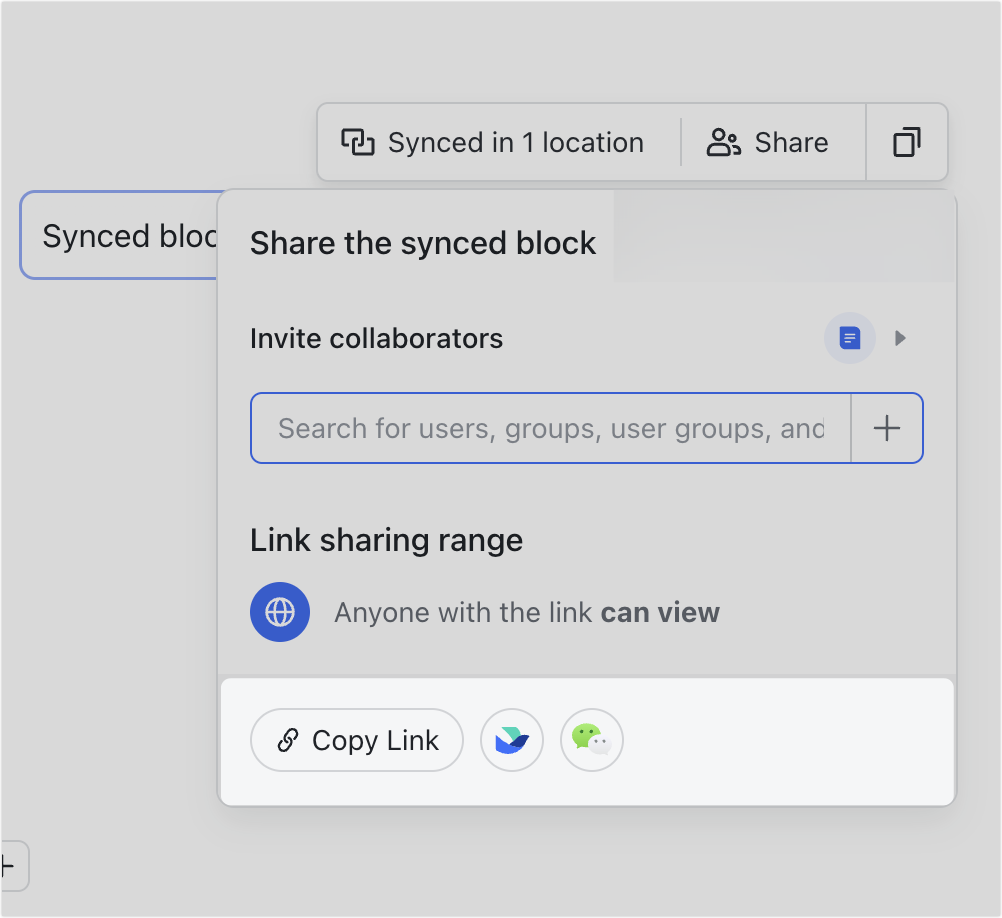Viewport: 1002px width, 918px height.
Task: Click the collaborators icon next to Share
Action: 722,142
